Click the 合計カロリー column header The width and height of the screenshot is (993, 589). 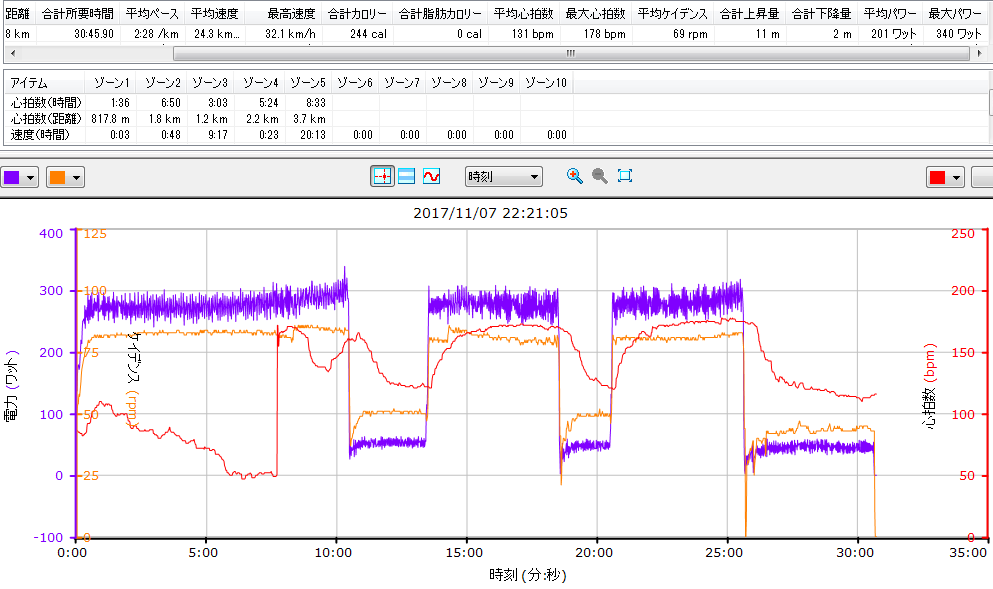[x=357, y=13]
